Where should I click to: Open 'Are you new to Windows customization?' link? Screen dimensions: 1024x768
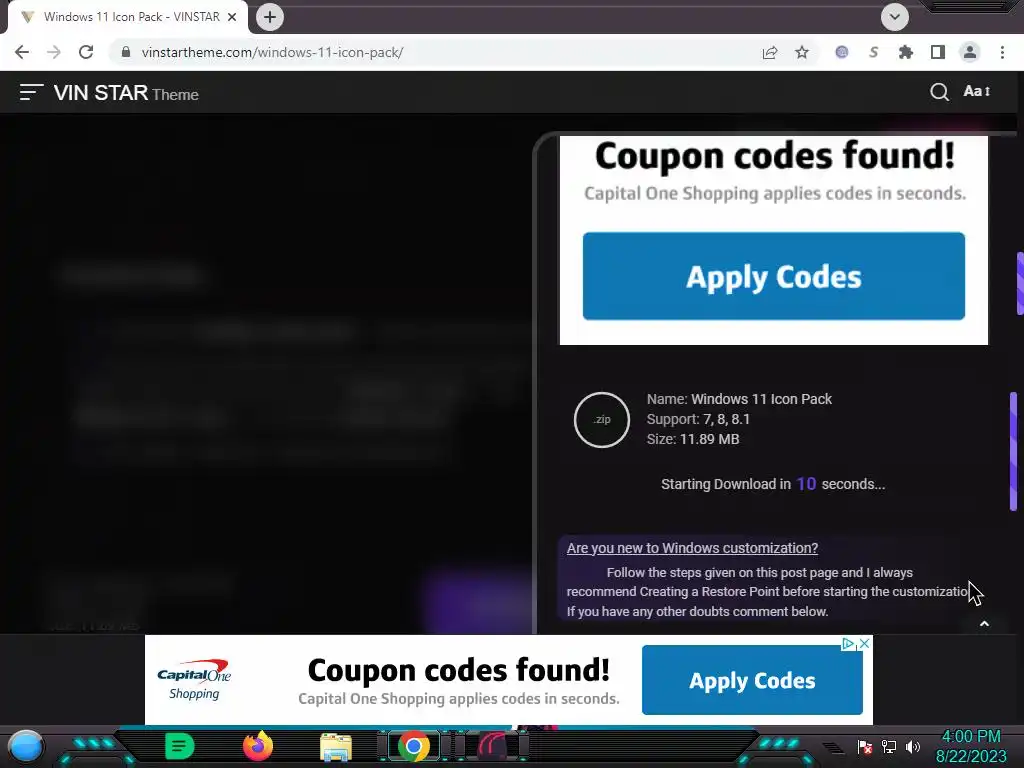point(692,548)
